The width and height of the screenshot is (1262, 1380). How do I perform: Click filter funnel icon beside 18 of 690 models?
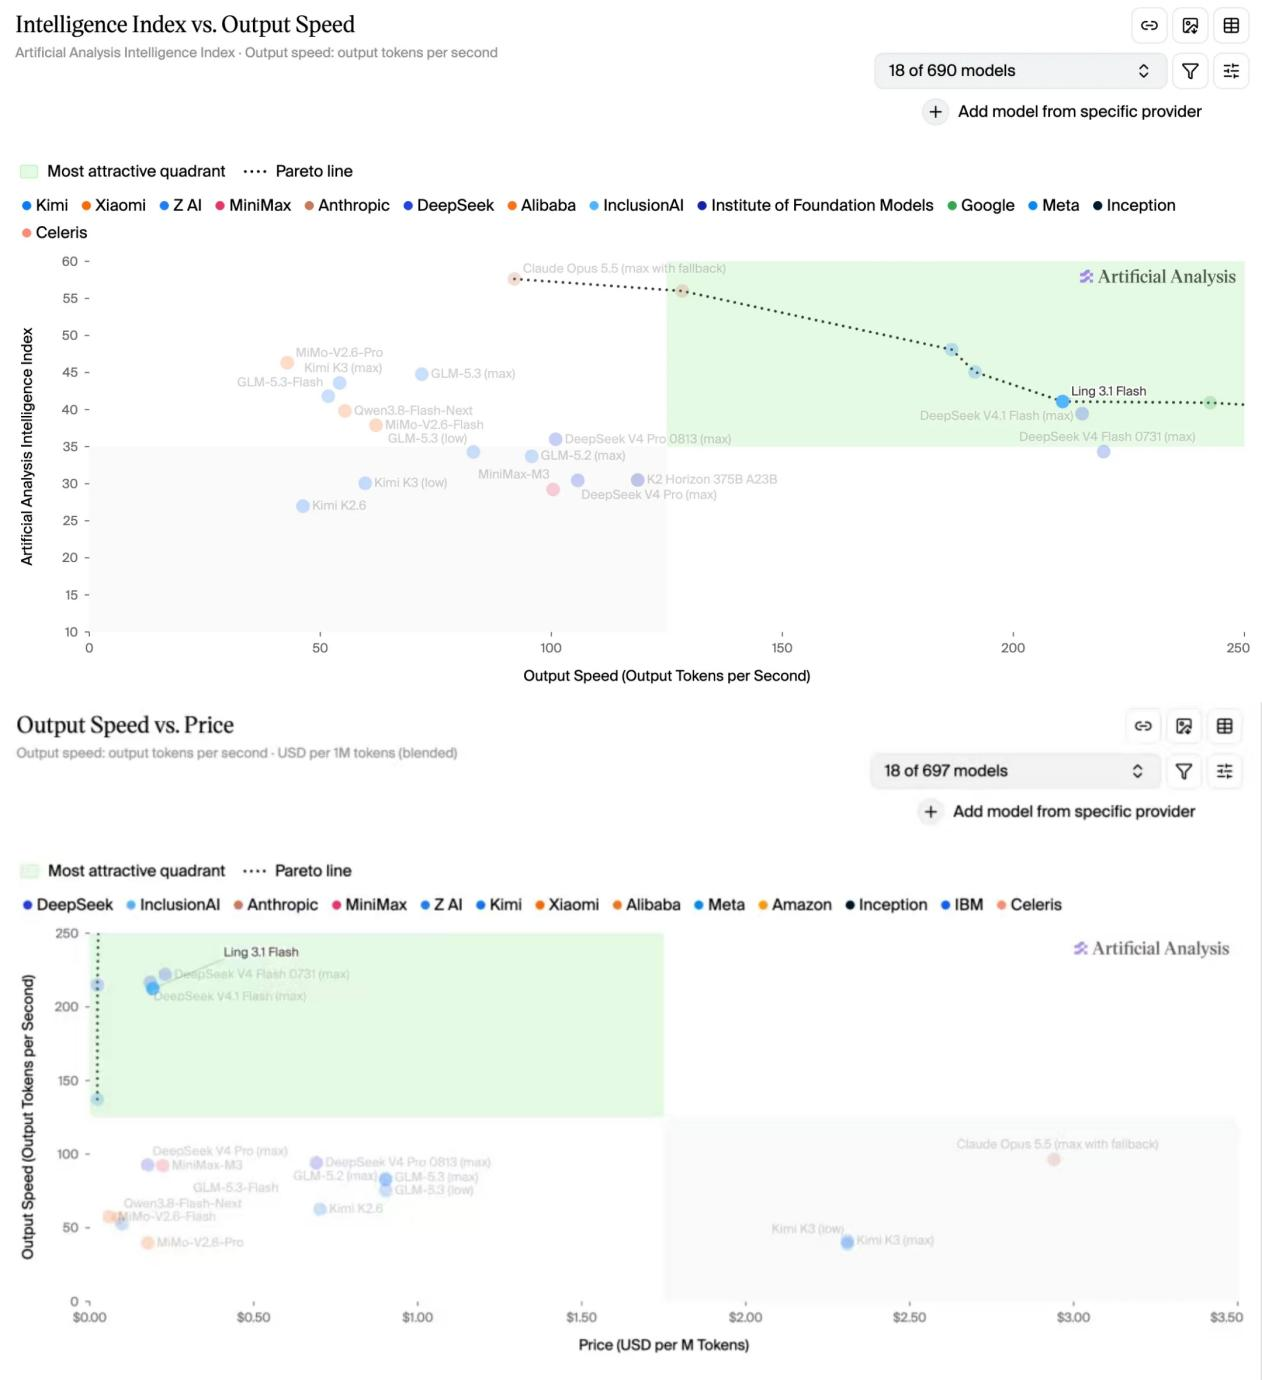(1190, 71)
